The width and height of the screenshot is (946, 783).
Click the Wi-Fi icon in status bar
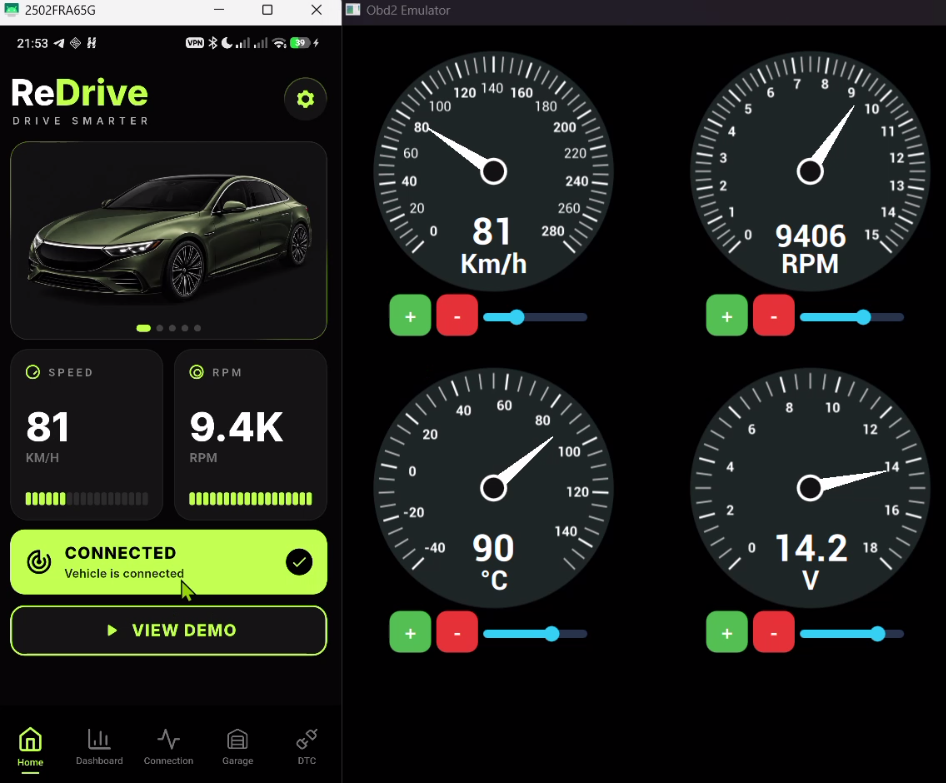[279, 43]
